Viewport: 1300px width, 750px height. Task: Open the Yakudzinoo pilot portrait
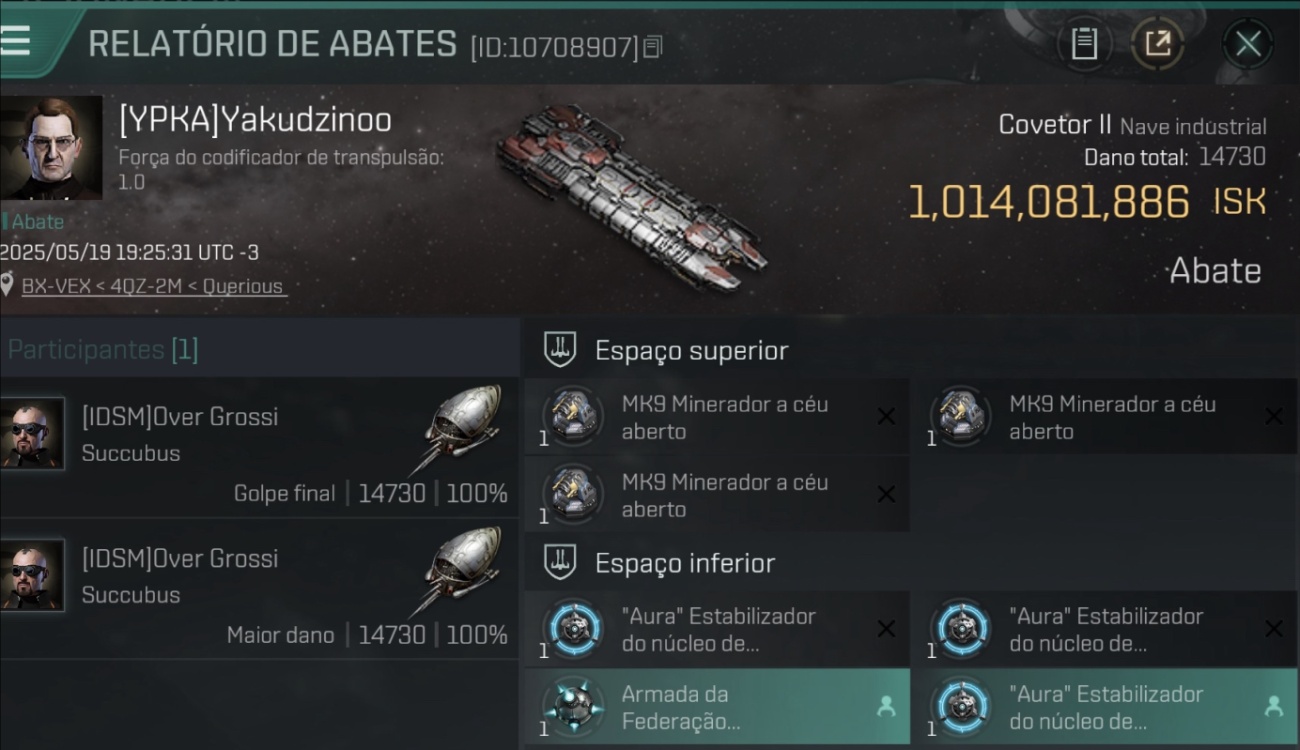[50, 148]
